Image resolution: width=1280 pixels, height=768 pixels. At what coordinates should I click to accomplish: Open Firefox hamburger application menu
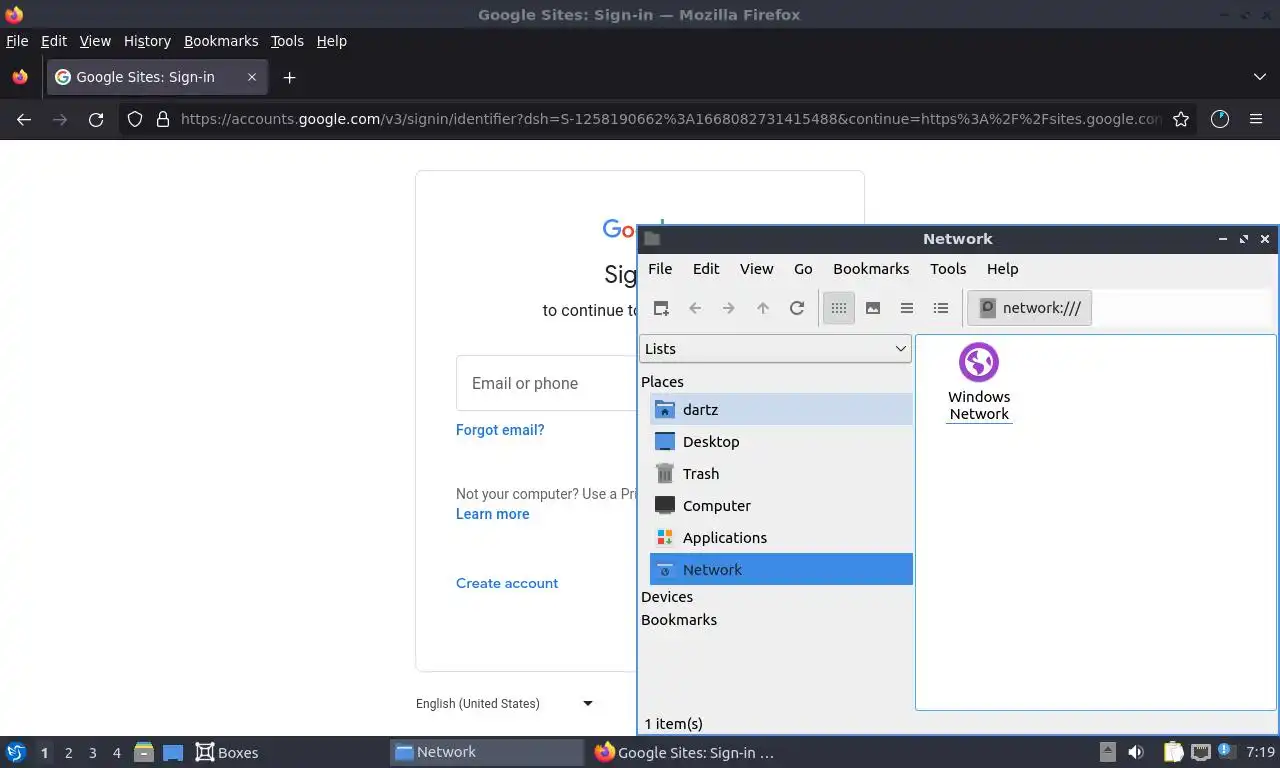coord(1256,119)
